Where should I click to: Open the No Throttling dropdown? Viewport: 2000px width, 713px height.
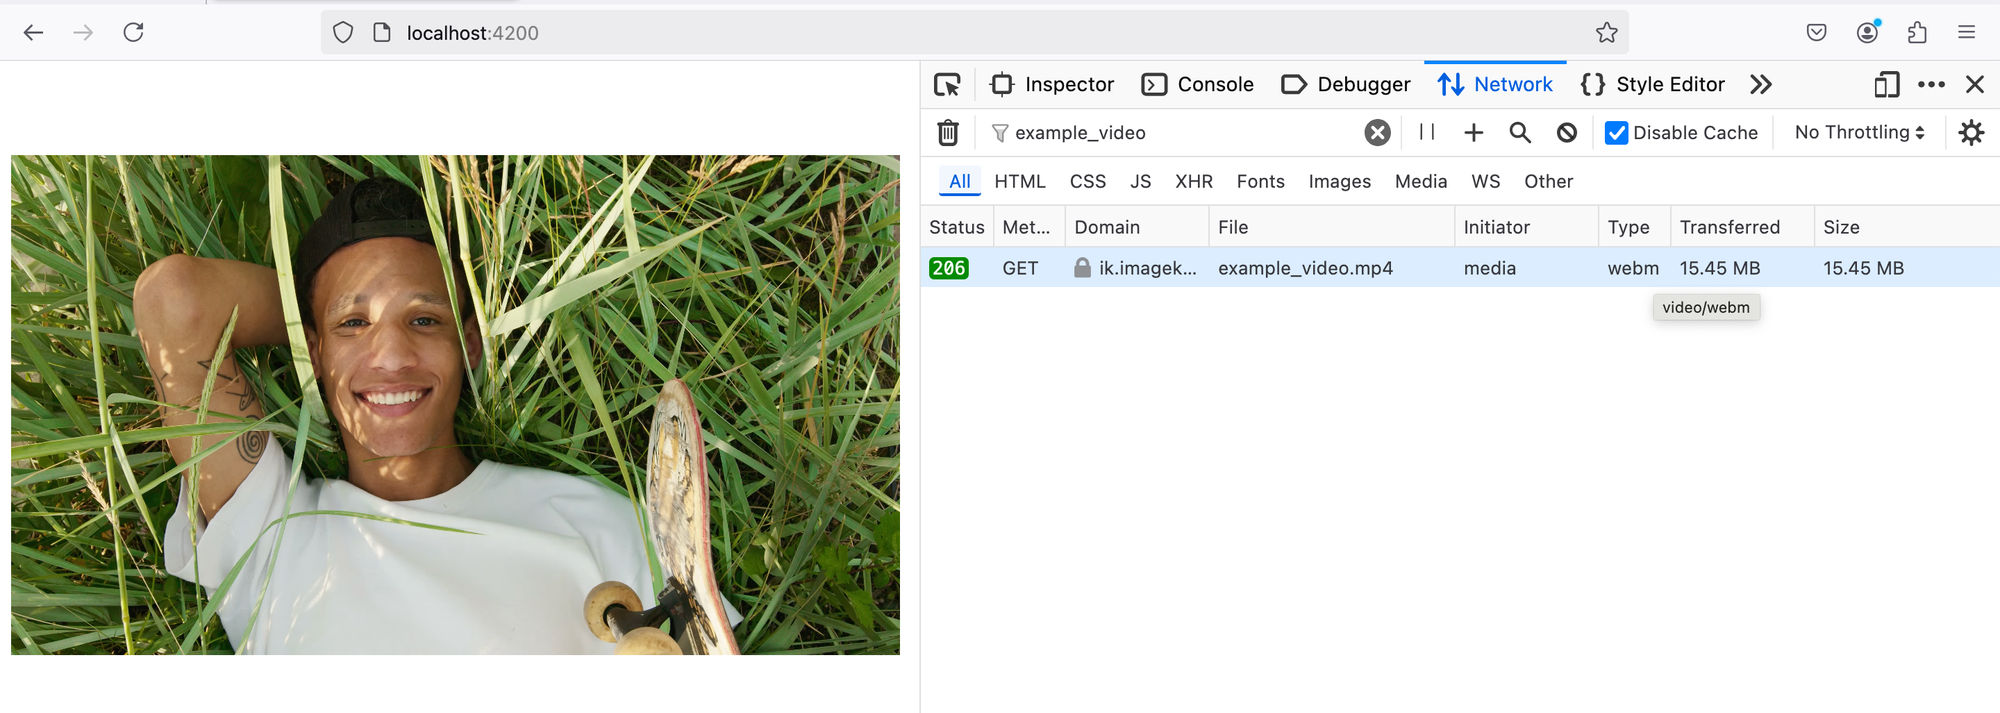click(1859, 133)
